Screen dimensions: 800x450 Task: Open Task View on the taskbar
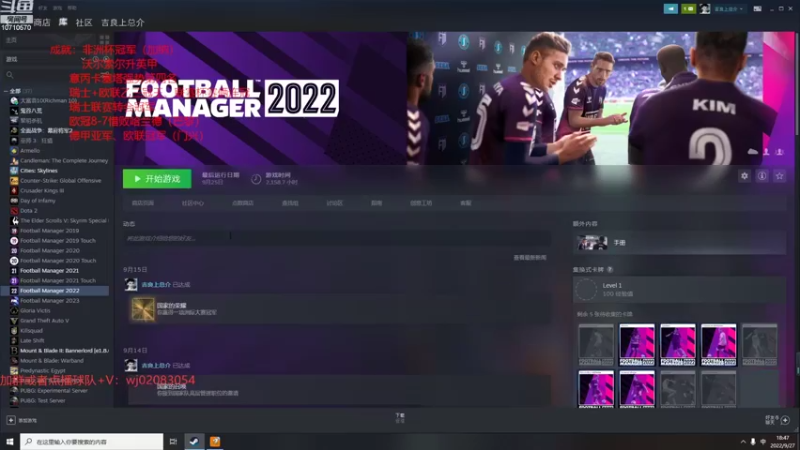[173, 441]
